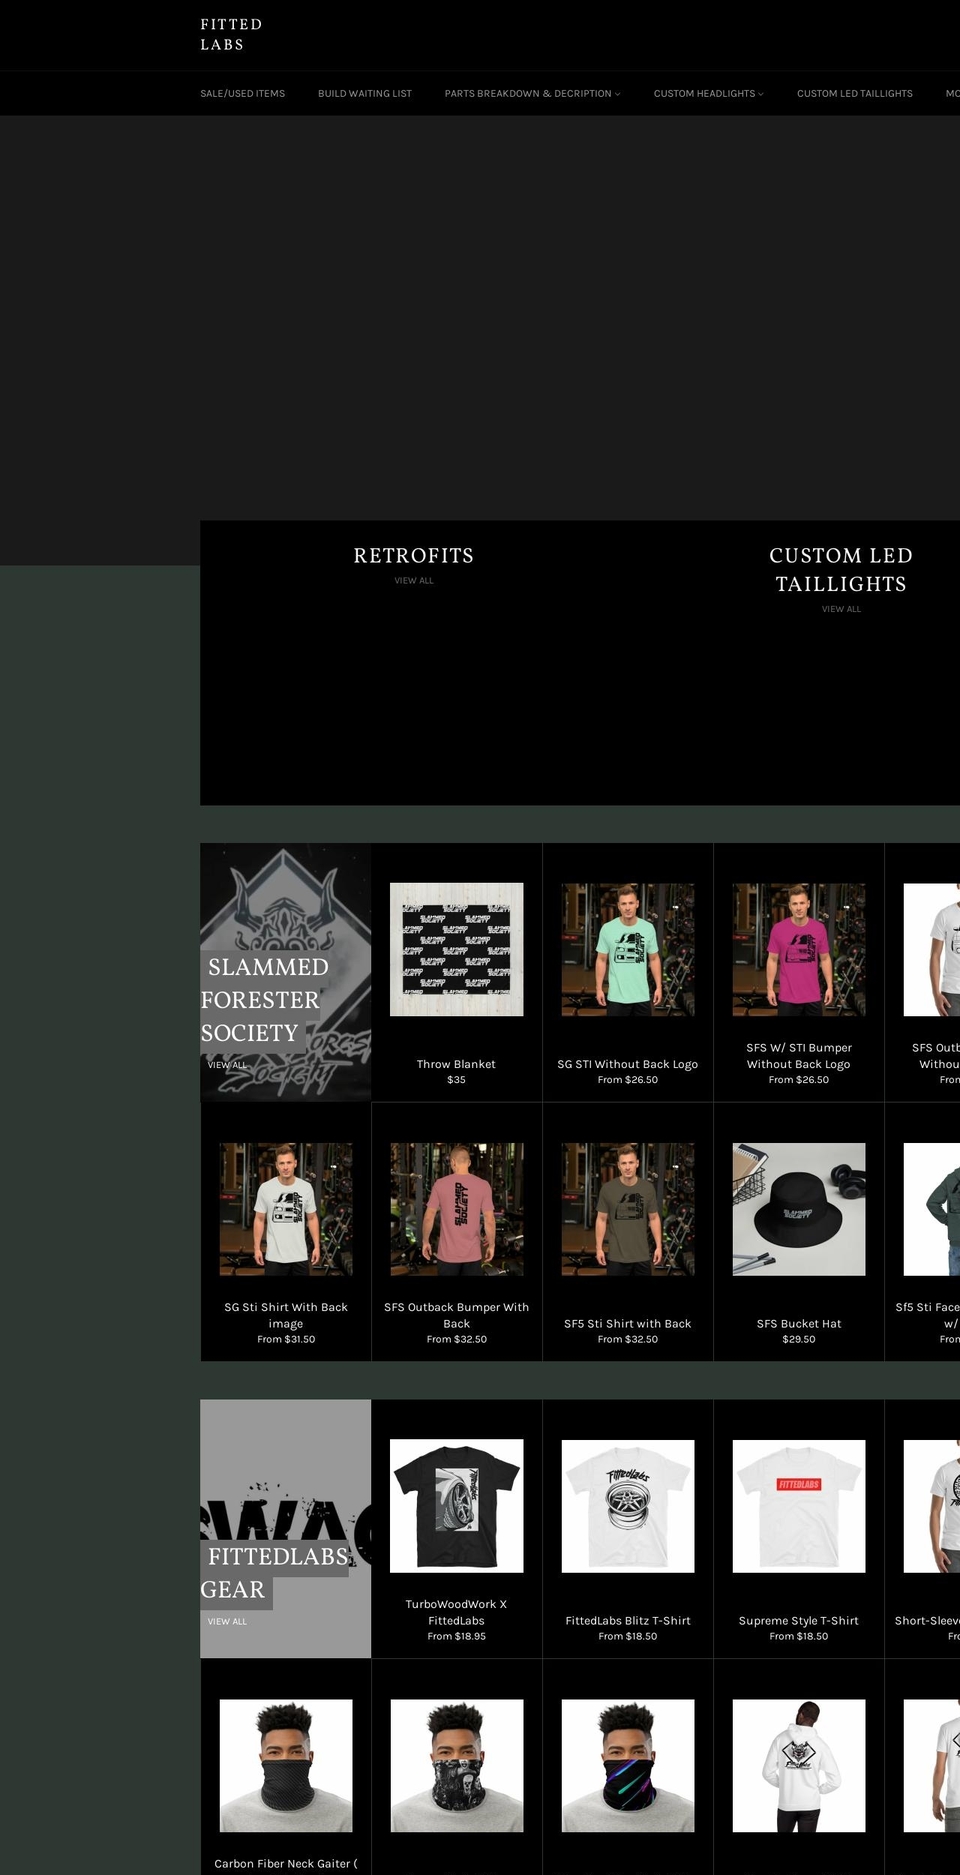Click View All under Retrofits
Screen dimensions: 960x1875
(414, 581)
